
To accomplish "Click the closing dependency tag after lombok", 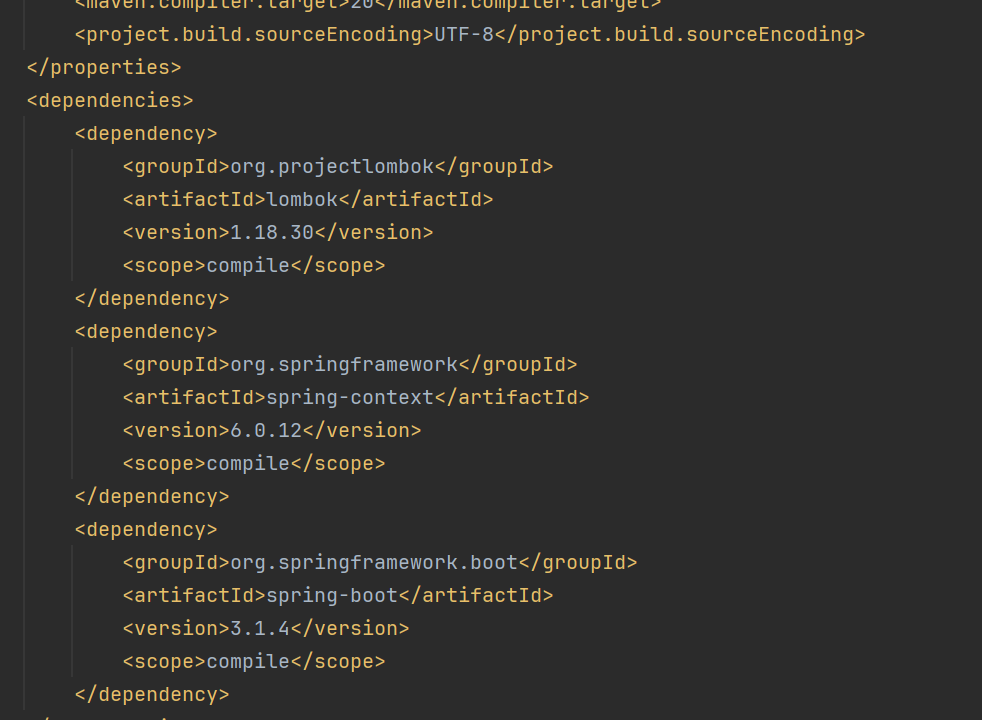I will pos(152,298).
